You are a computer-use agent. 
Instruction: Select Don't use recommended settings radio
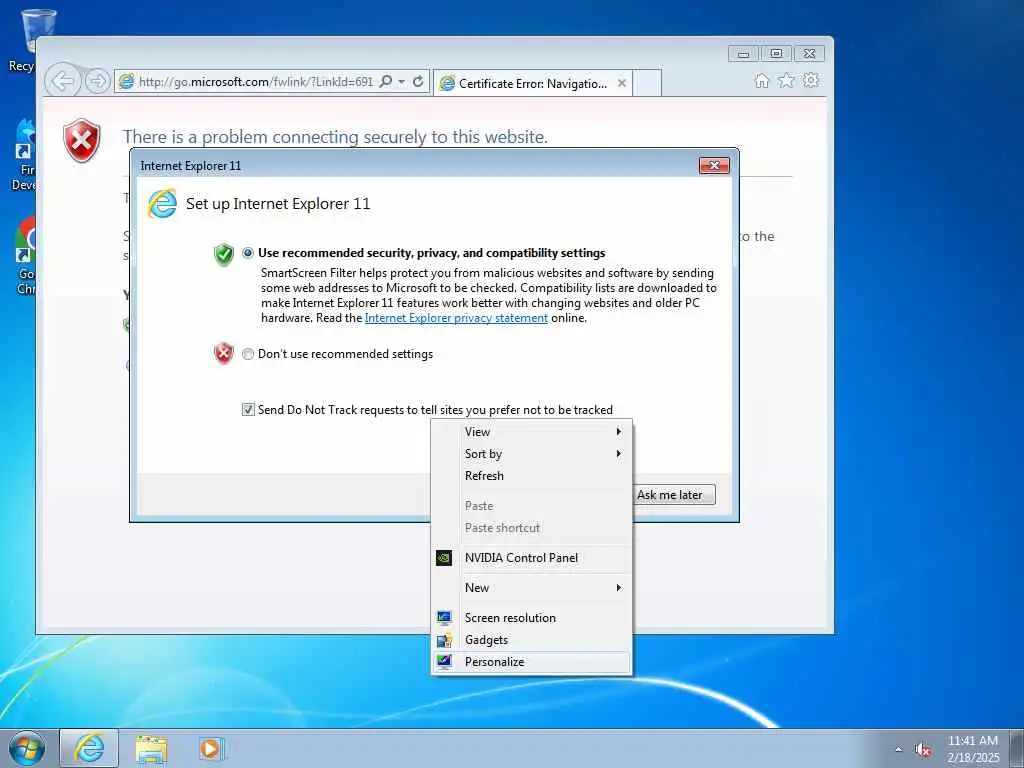[x=248, y=354]
